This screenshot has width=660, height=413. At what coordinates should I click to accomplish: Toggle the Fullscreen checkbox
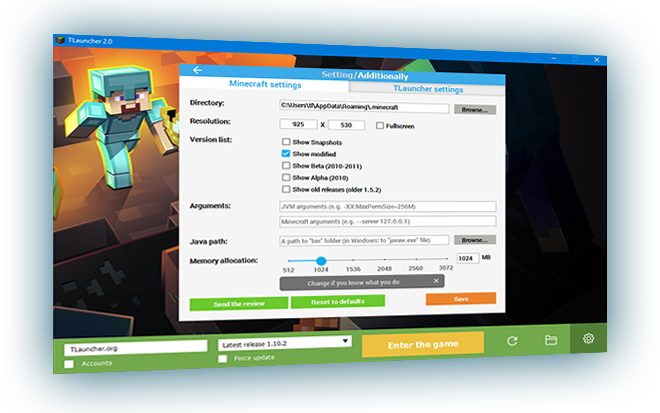(380, 125)
